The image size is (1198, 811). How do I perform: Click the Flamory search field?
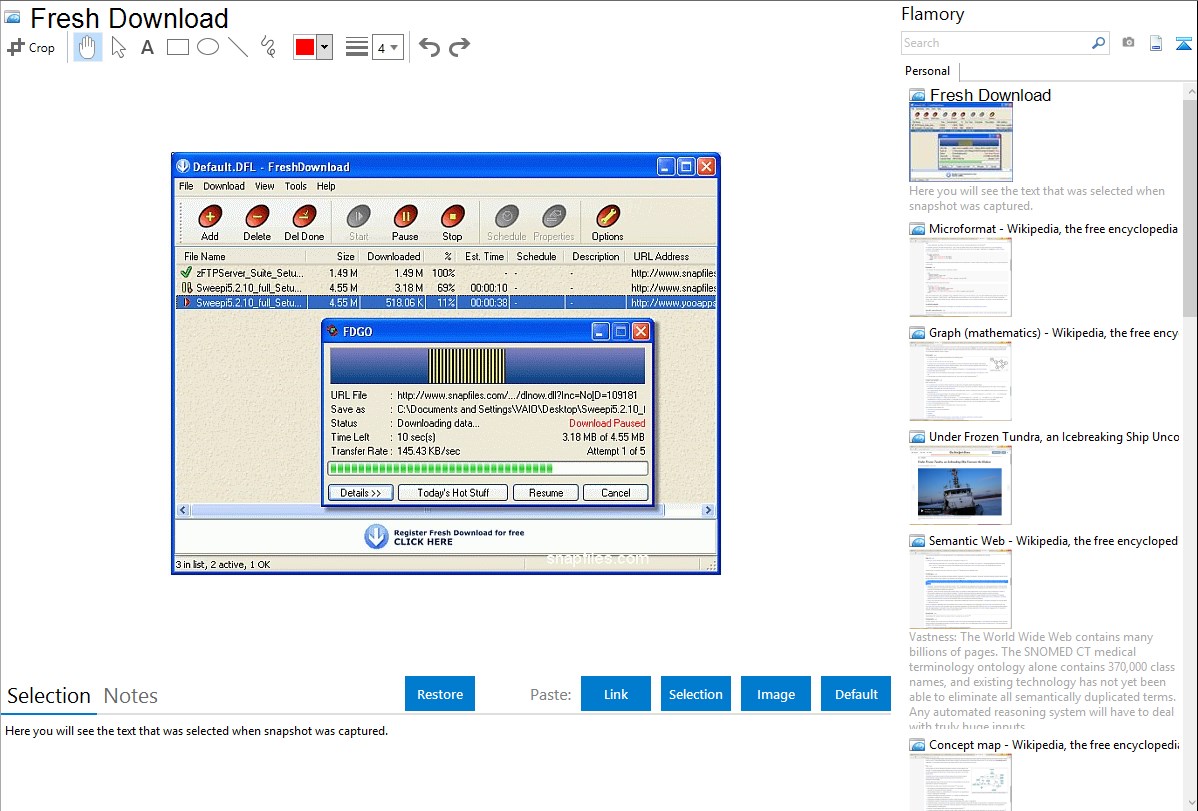click(995, 43)
